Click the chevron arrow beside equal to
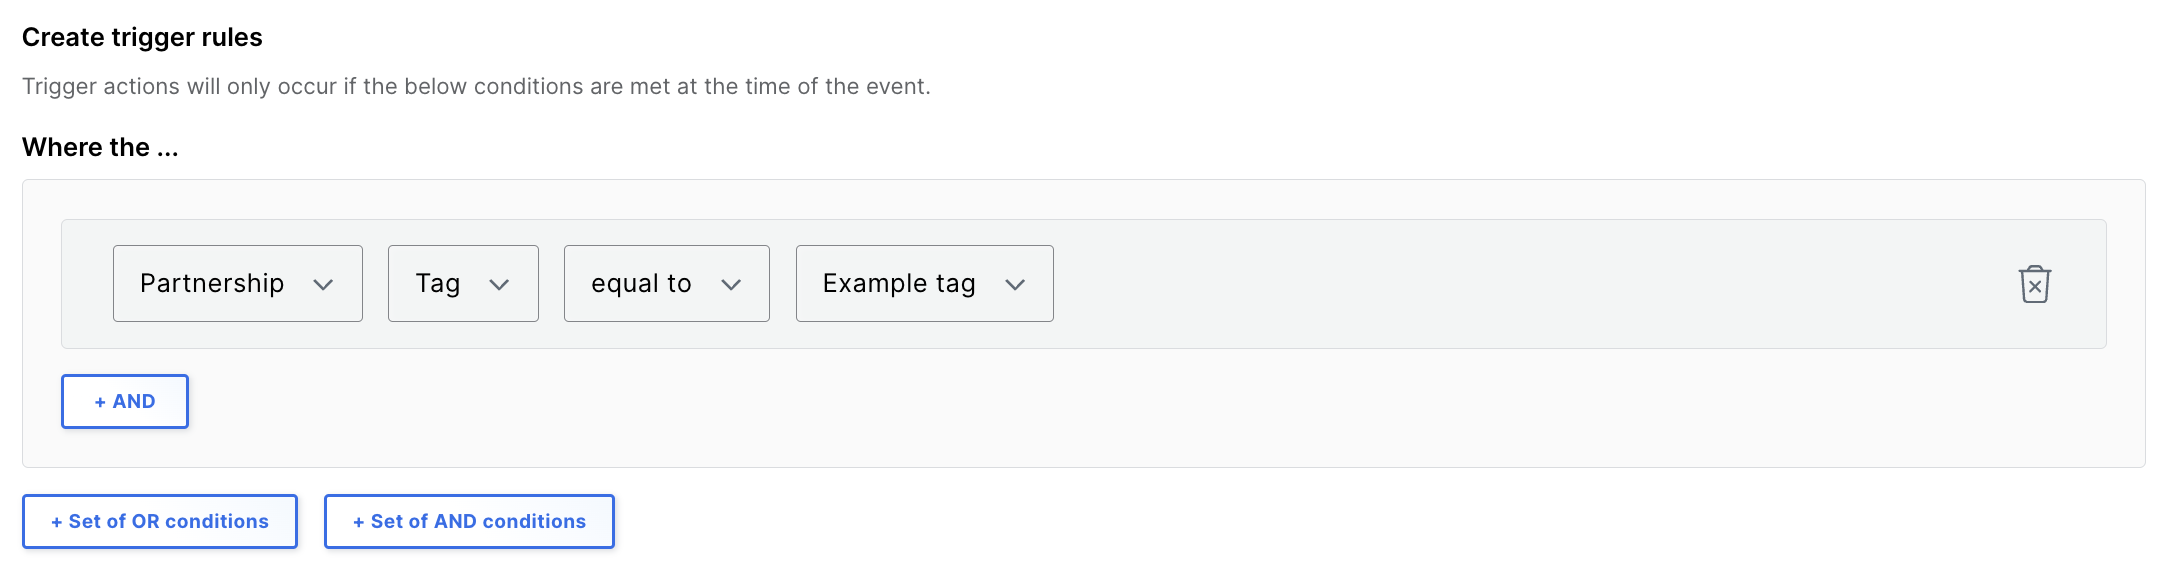 (x=731, y=285)
